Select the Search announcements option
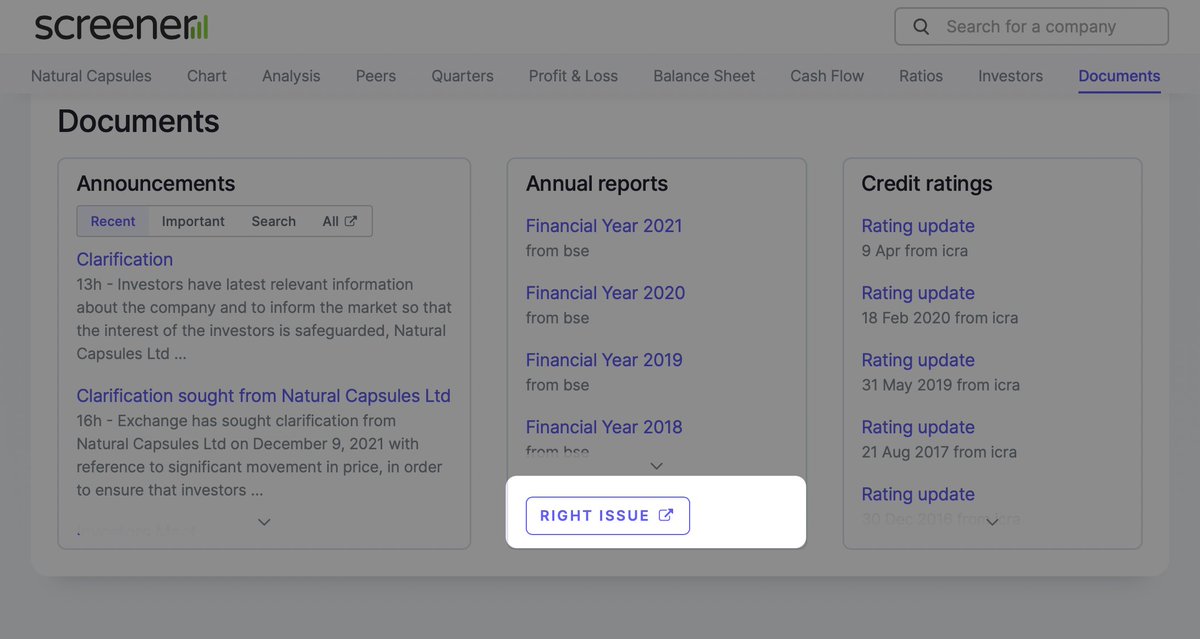The width and height of the screenshot is (1200, 639). coord(274,221)
